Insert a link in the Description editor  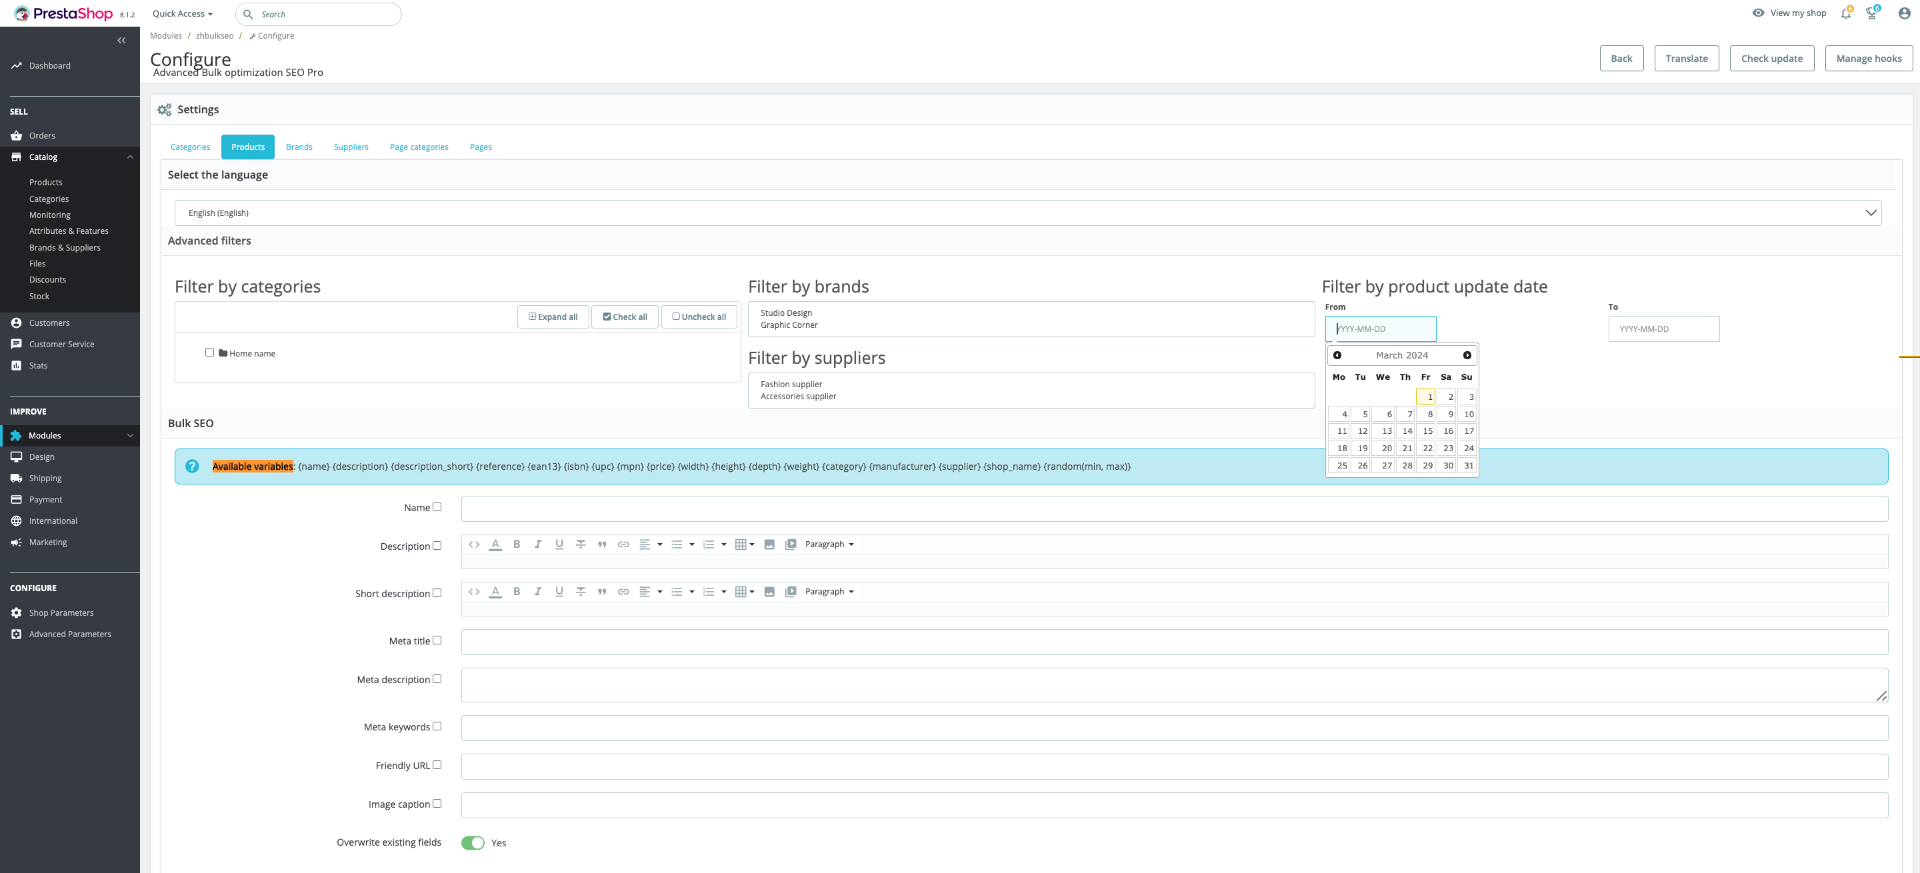coord(623,545)
